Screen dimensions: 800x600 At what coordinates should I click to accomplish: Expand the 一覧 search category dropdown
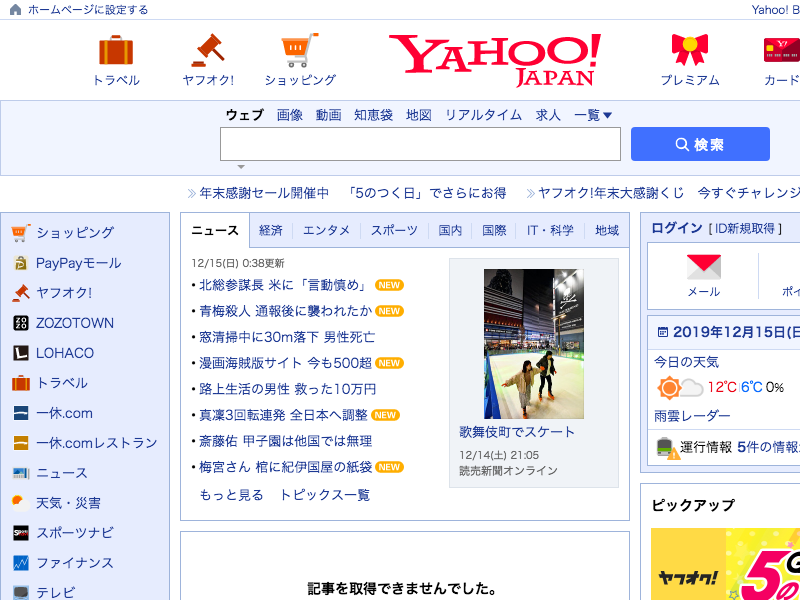pos(593,115)
